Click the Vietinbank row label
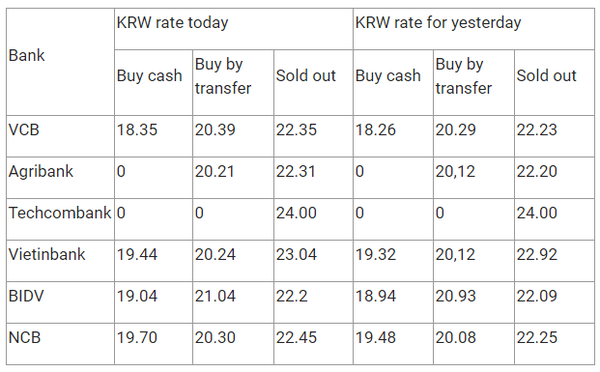 click(47, 255)
